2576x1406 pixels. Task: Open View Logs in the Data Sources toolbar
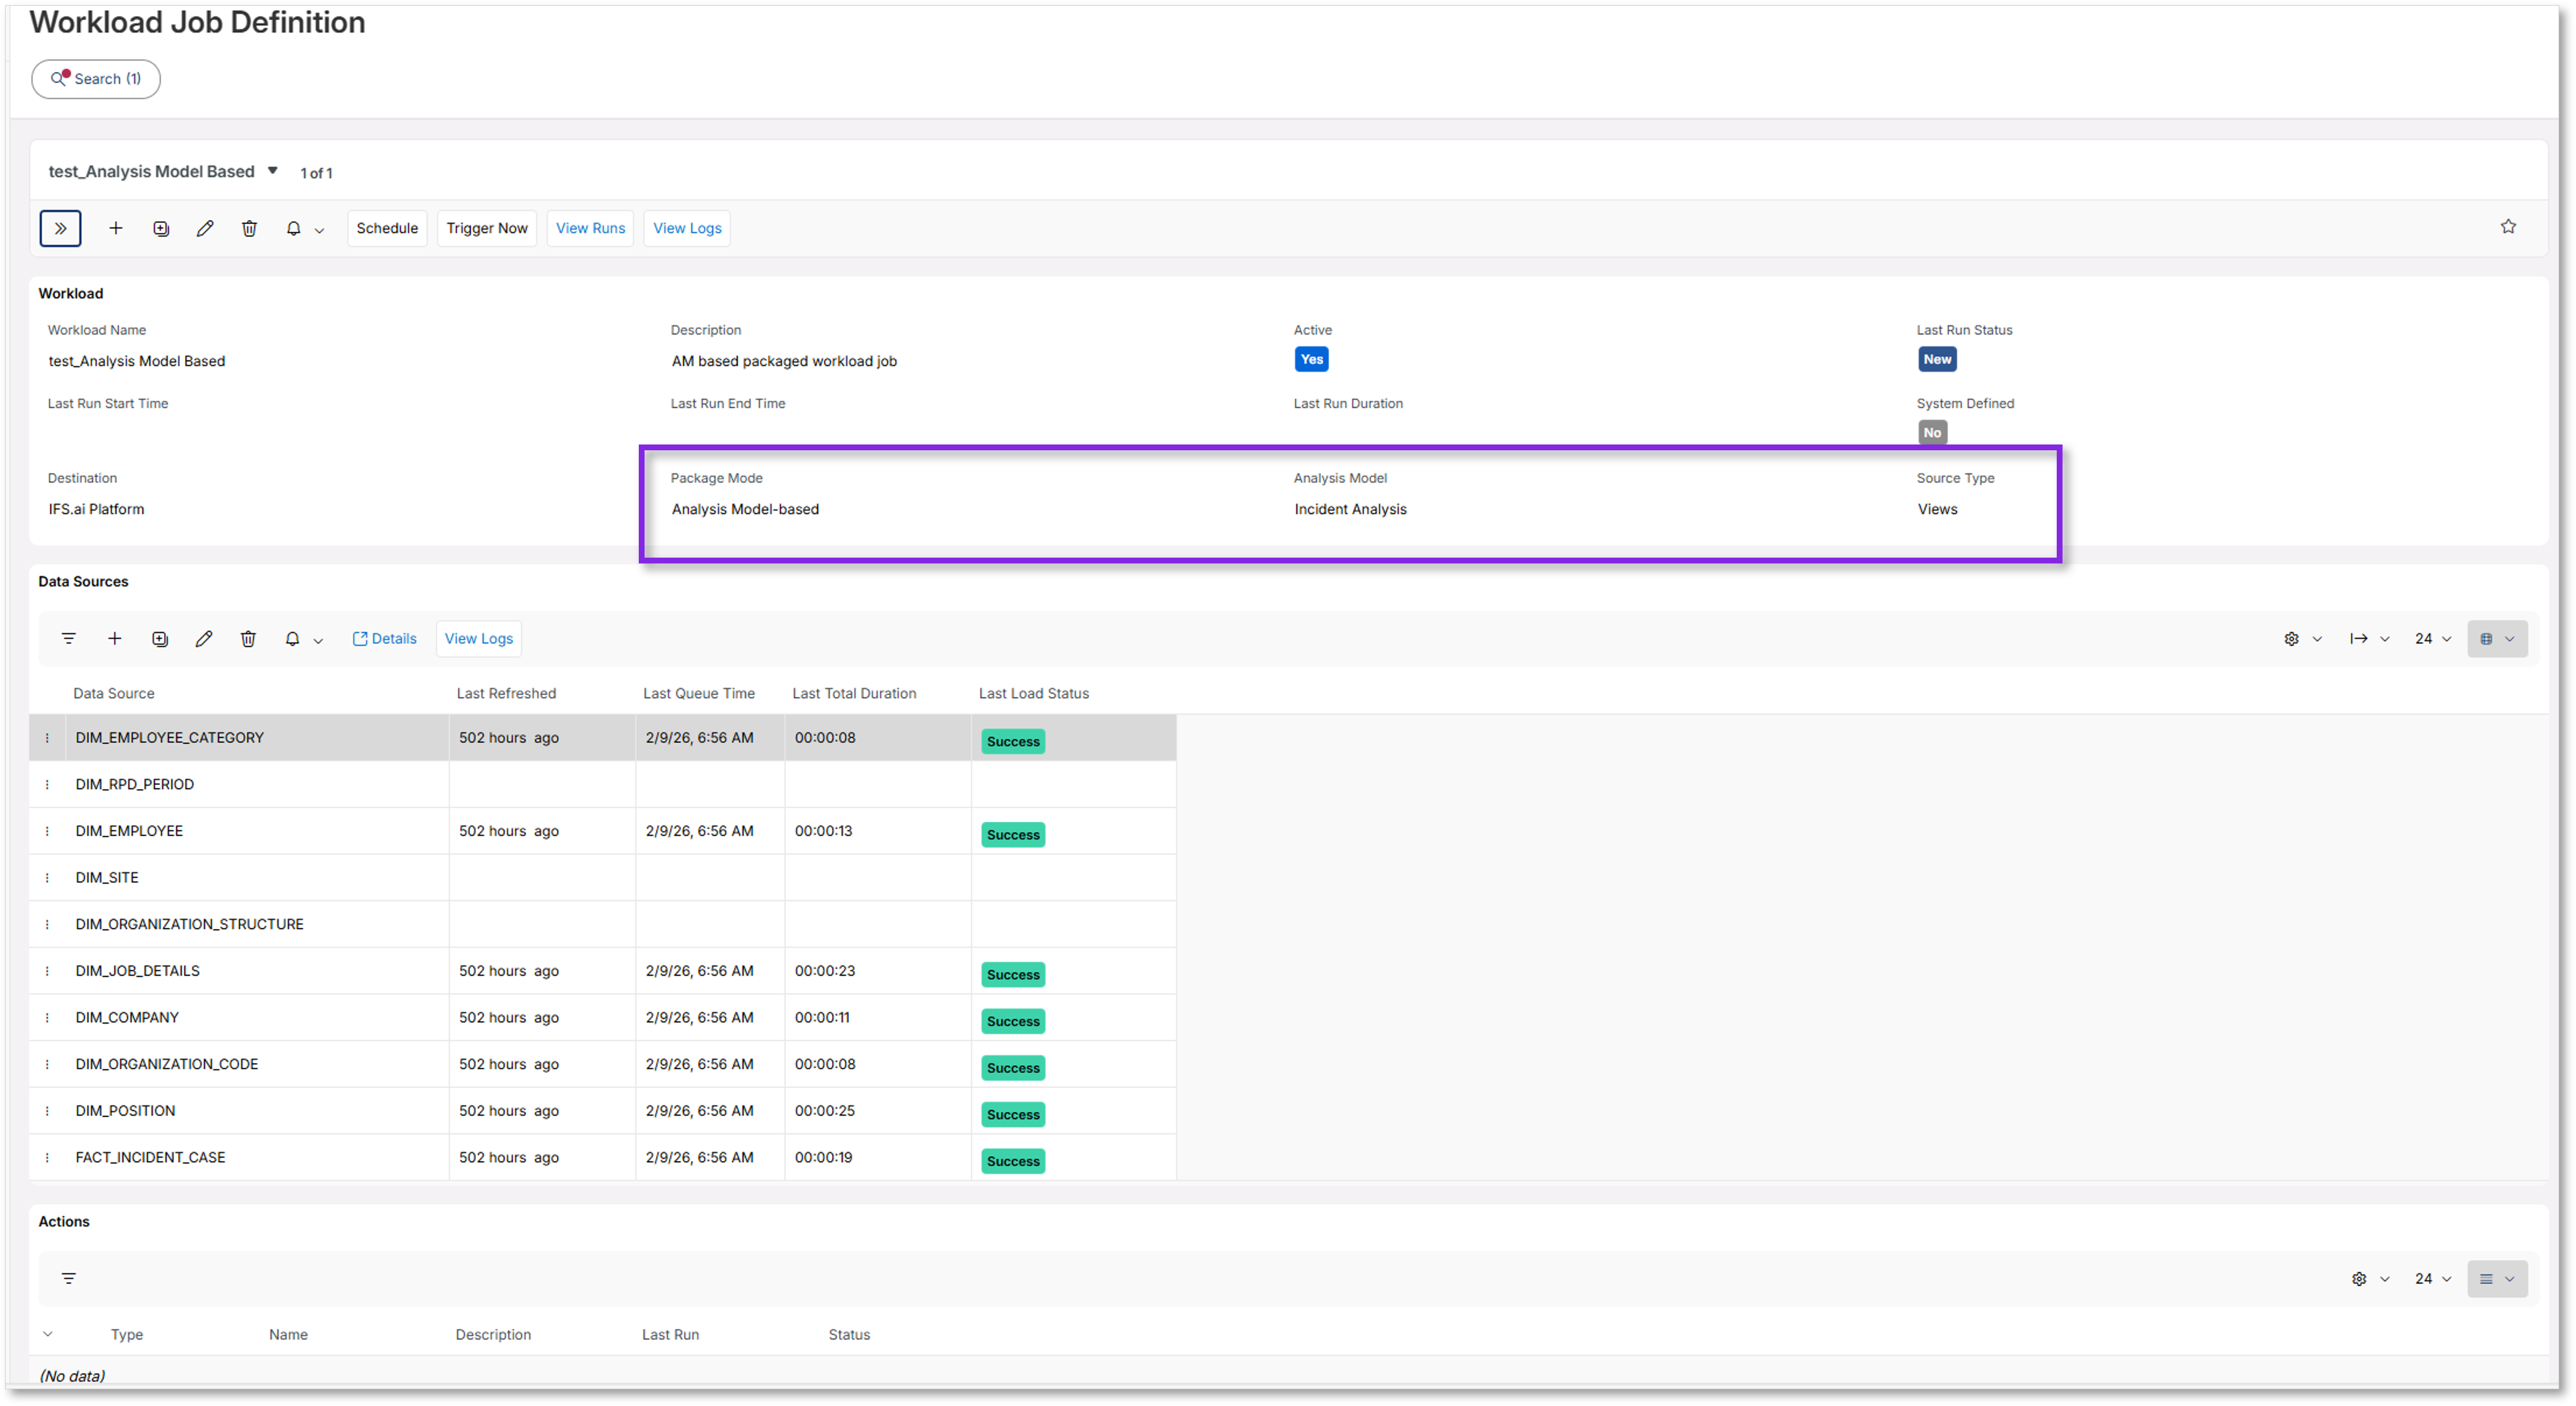[x=478, y=638]
